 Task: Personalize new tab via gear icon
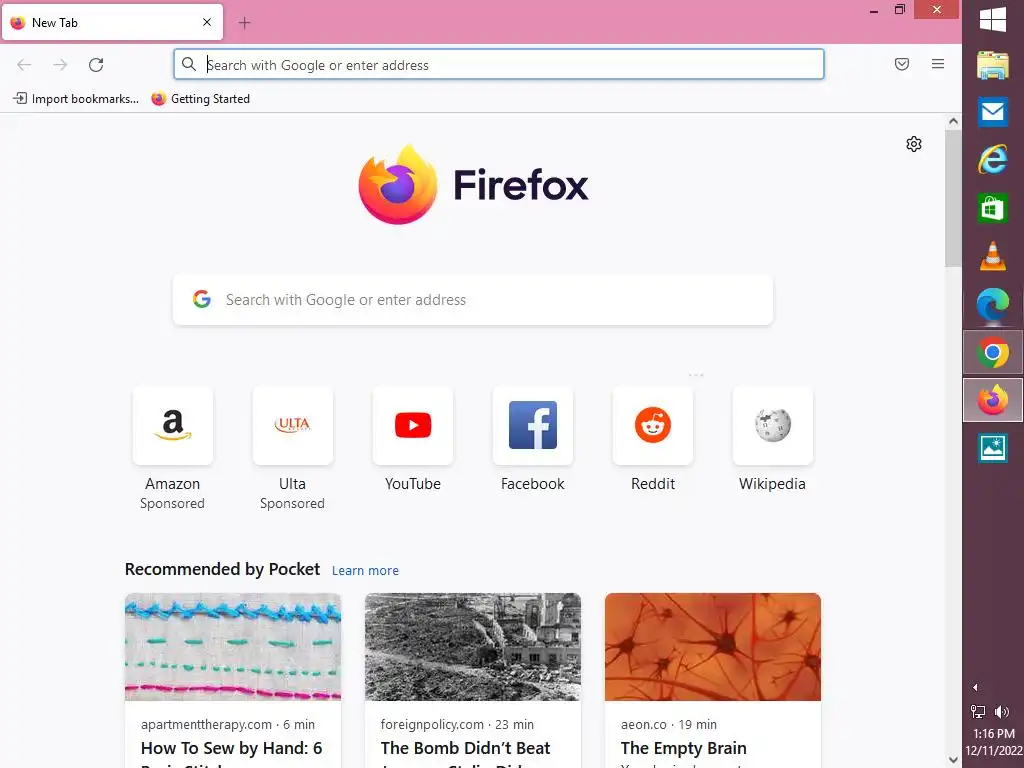pos(914,144)
